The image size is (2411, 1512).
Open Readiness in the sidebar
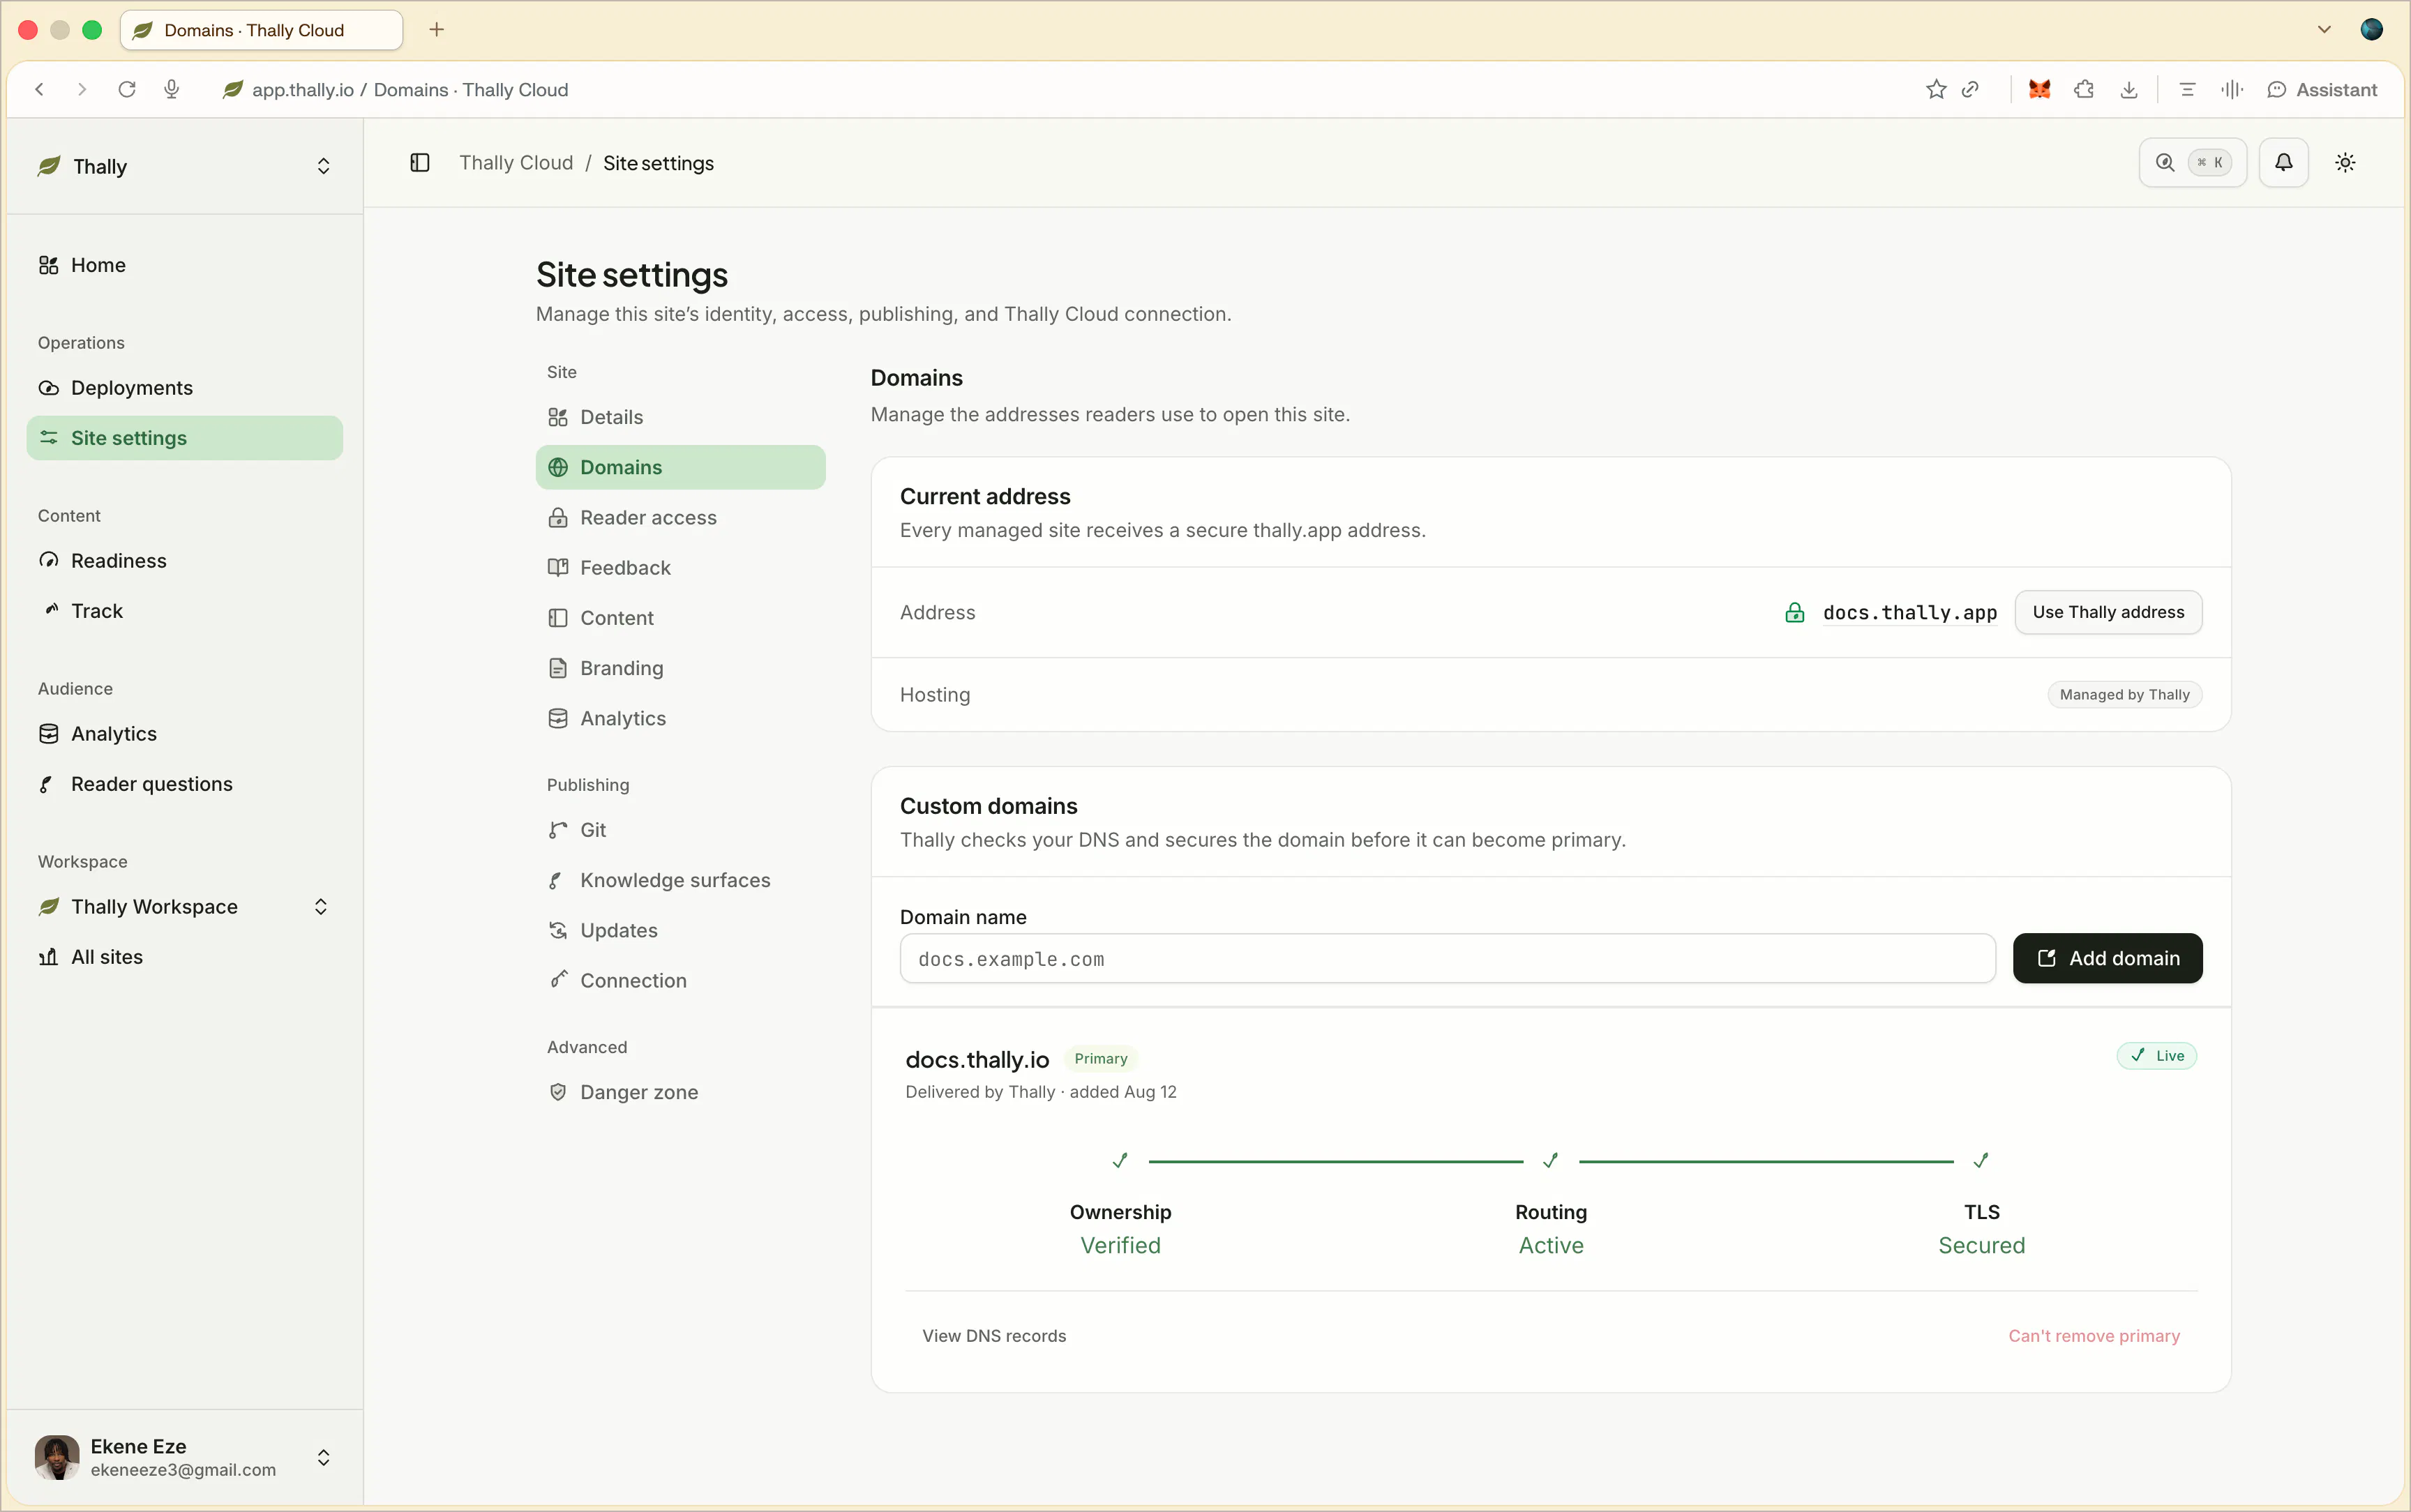click(185, 561)
